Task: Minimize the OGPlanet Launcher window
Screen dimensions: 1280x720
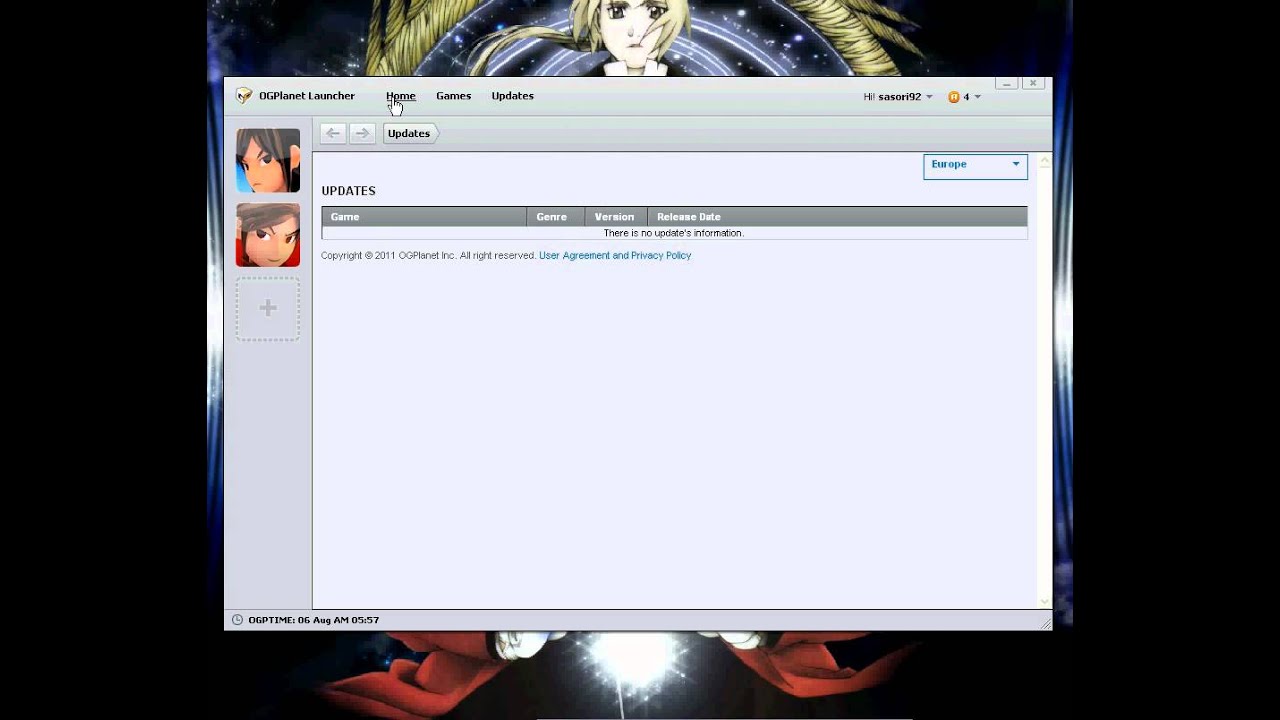Action: click(x=1007, y=84)
